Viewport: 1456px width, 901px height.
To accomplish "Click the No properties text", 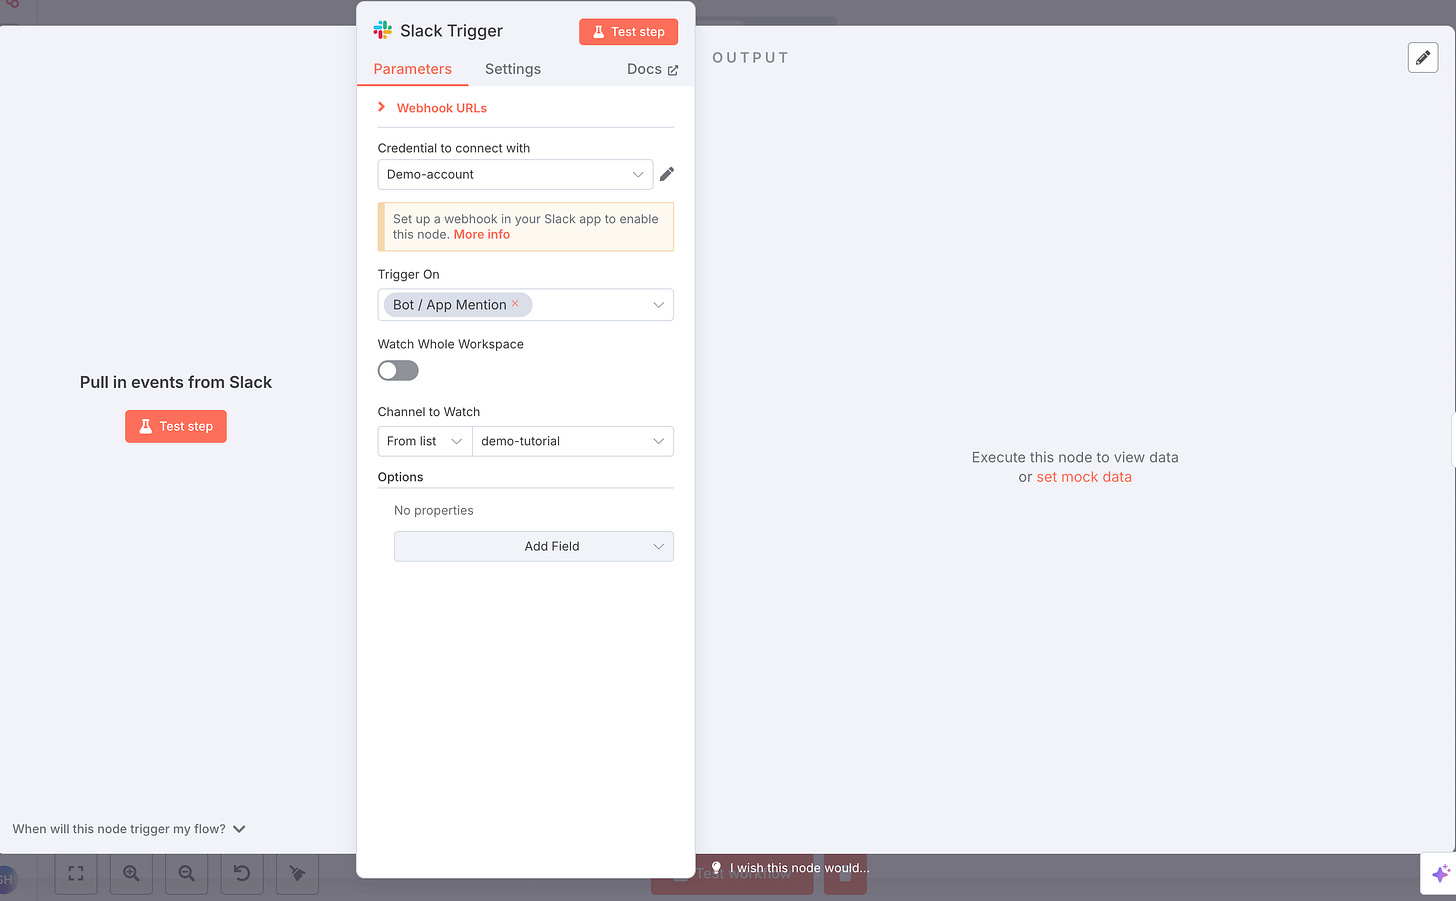I will point(434,510).
